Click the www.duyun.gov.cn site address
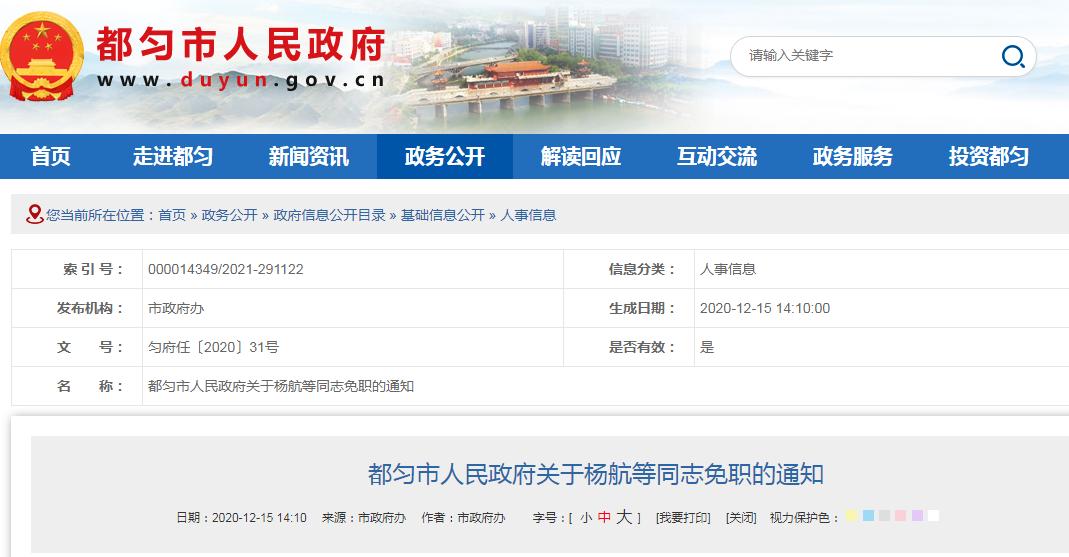 pos(241,80)
